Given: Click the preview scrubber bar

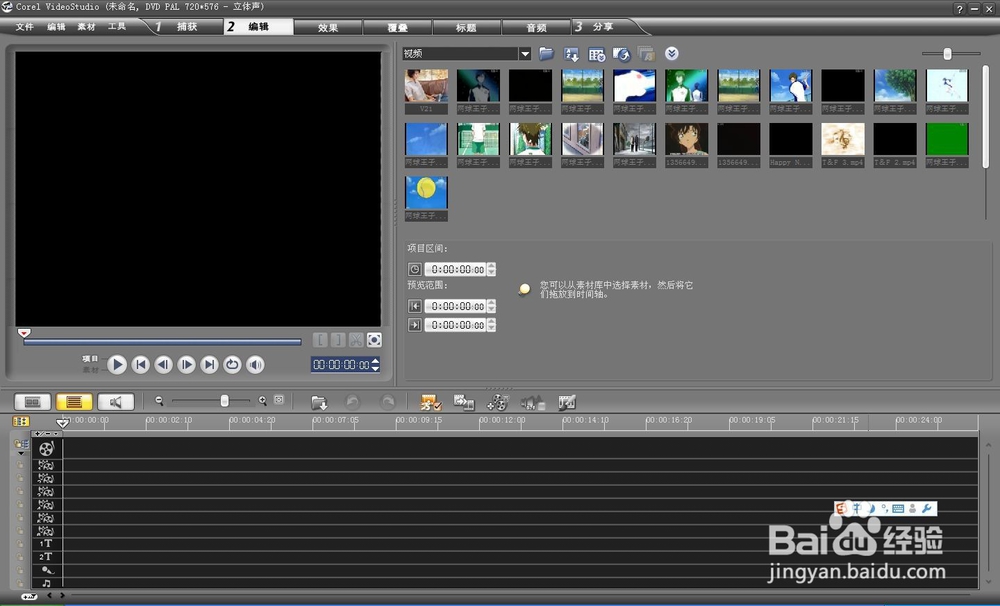Looking at the screenshot, I should 162,343.
